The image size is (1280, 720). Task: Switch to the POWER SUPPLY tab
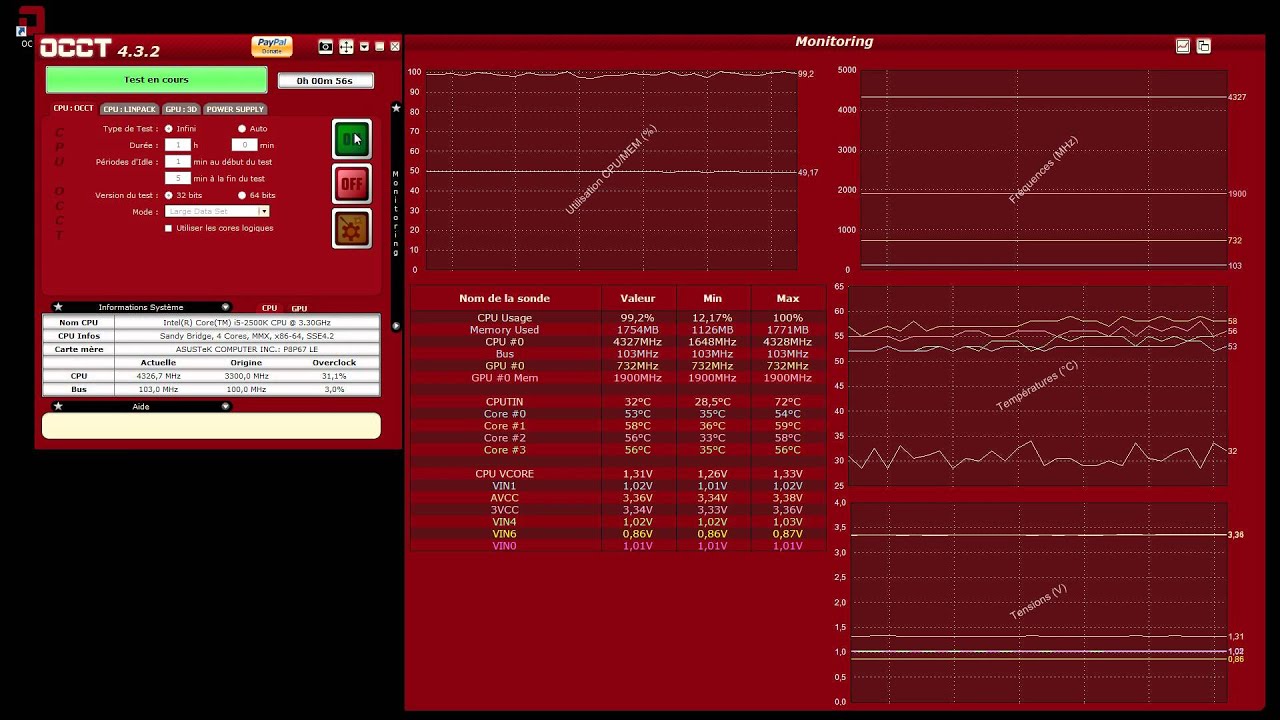point(235,109)
